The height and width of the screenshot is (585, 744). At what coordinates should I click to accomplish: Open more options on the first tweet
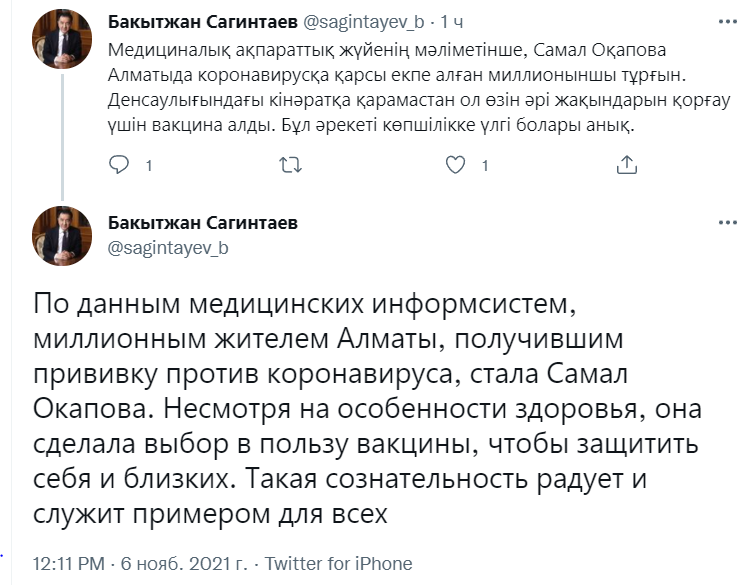tap(723, 21)
